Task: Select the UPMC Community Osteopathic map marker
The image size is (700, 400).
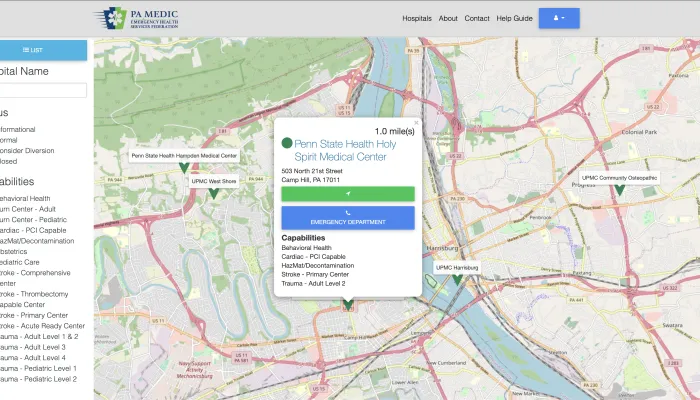Action: (x=619, y=189)
